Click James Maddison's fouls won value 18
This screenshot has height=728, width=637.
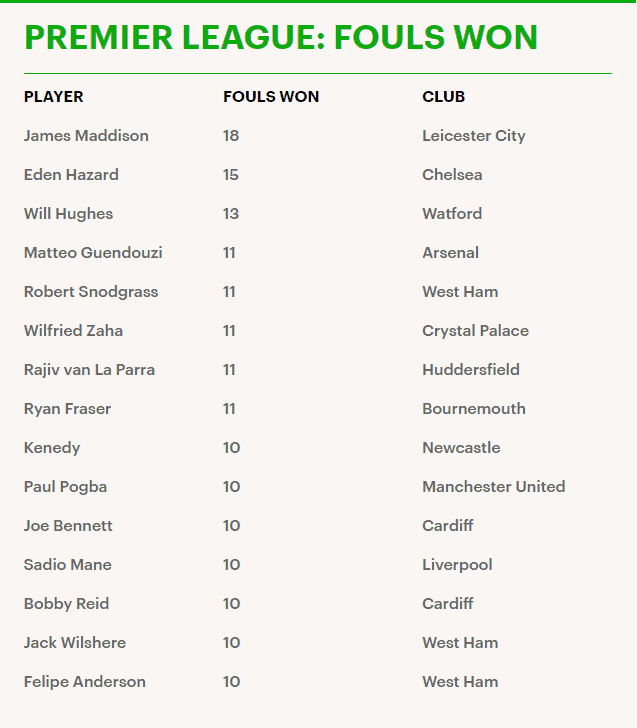click(x=231, y=136)
